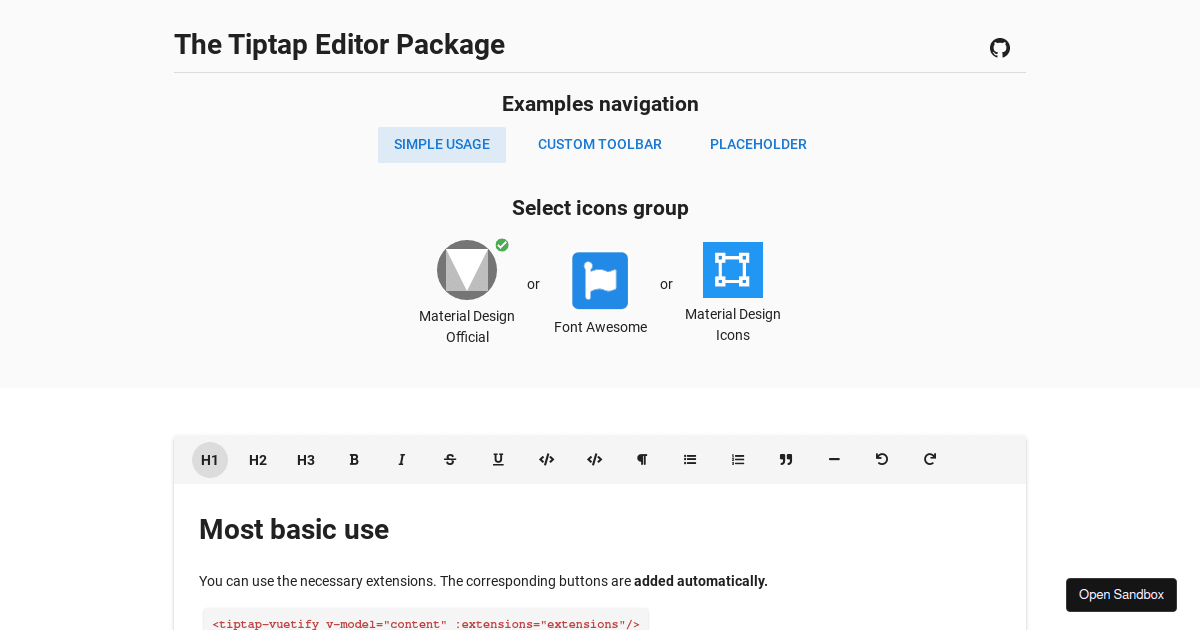Undo the last editor action

[882, 459]
